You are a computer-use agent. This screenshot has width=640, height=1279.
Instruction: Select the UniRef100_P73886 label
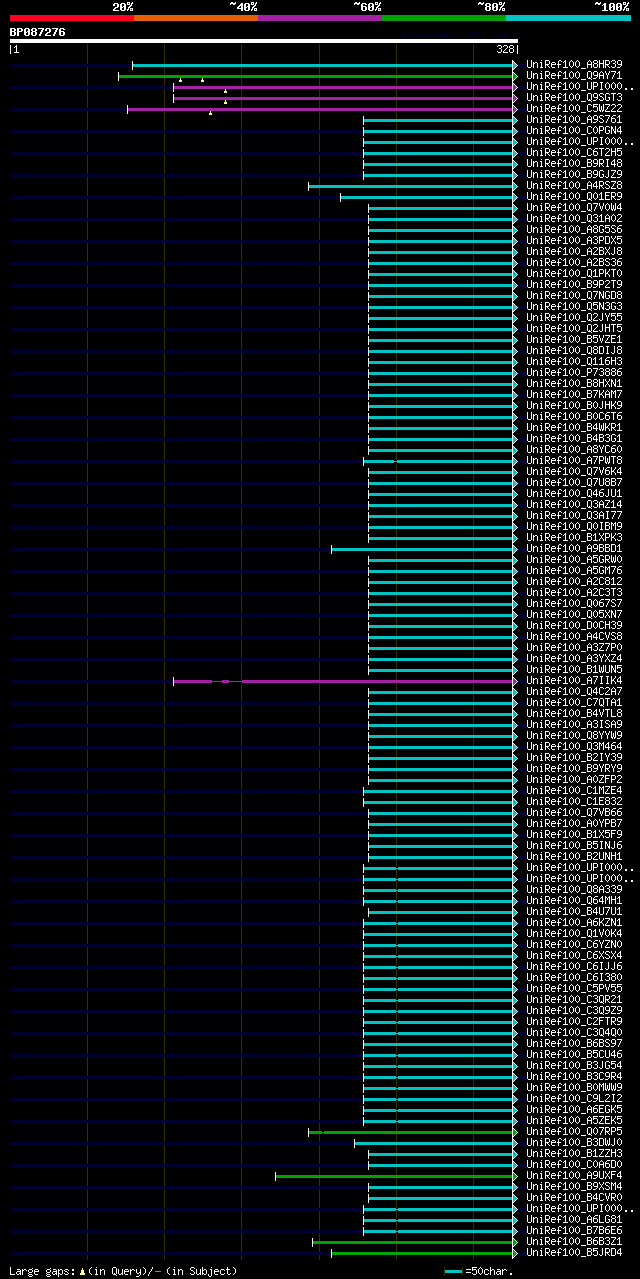574,372
